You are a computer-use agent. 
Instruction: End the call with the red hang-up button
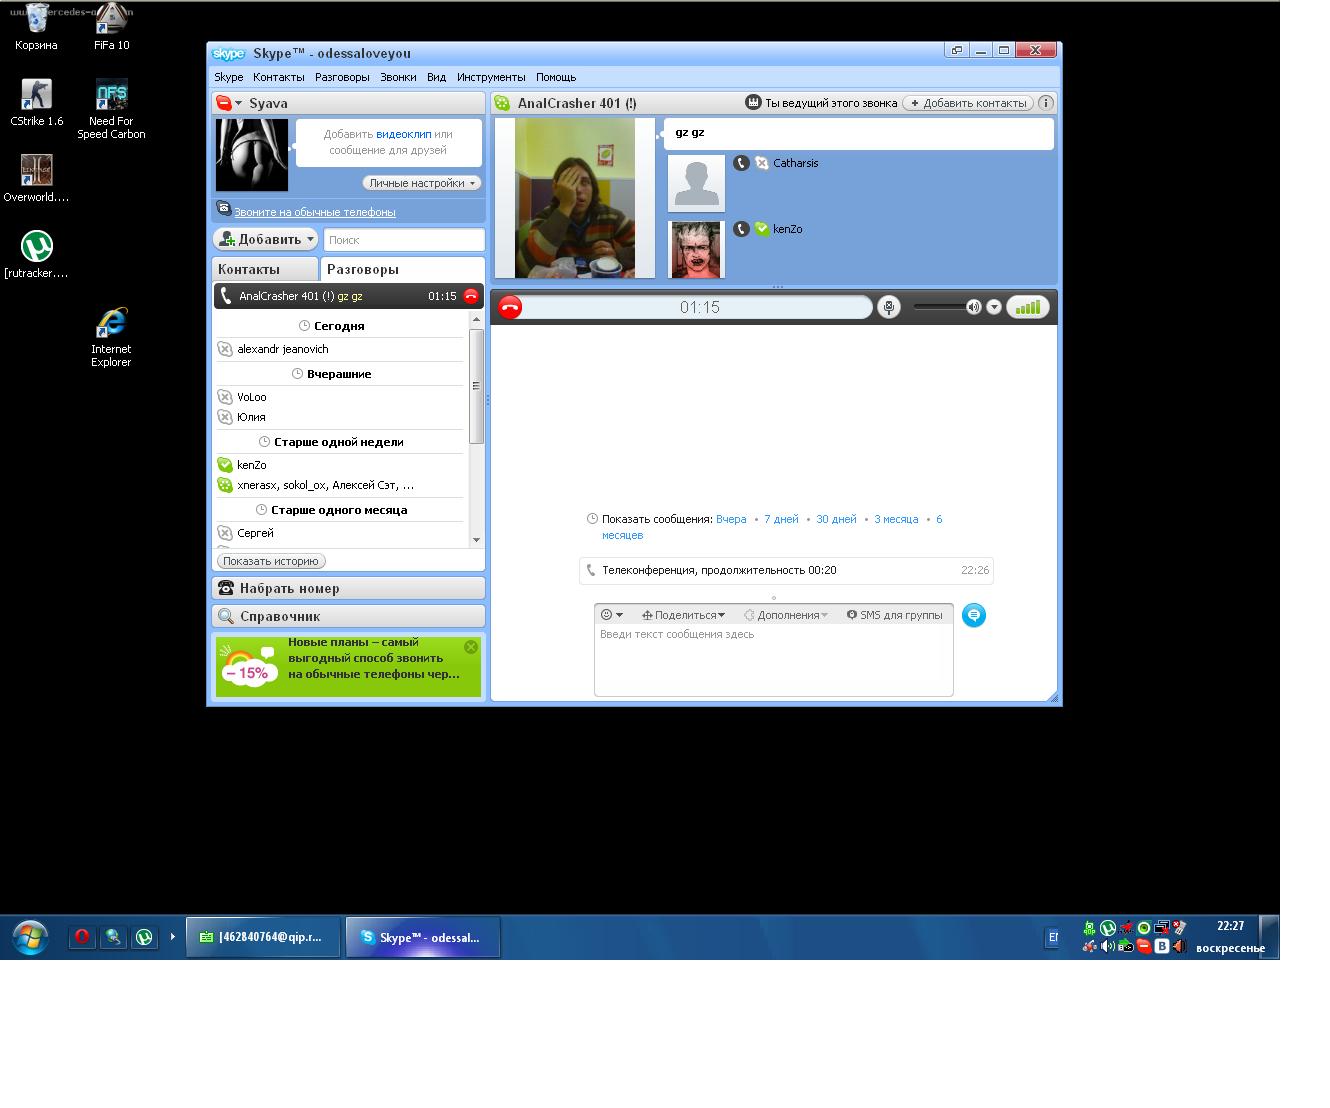[510, 307]
